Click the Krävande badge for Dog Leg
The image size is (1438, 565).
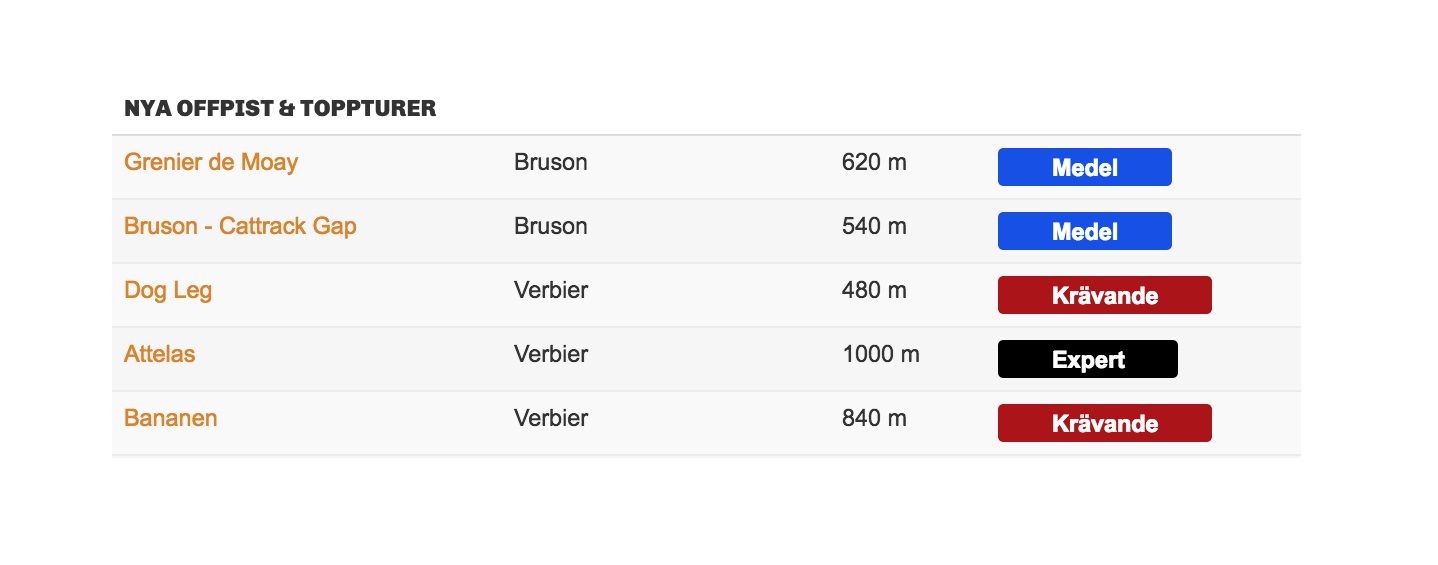coord(1104,295)
